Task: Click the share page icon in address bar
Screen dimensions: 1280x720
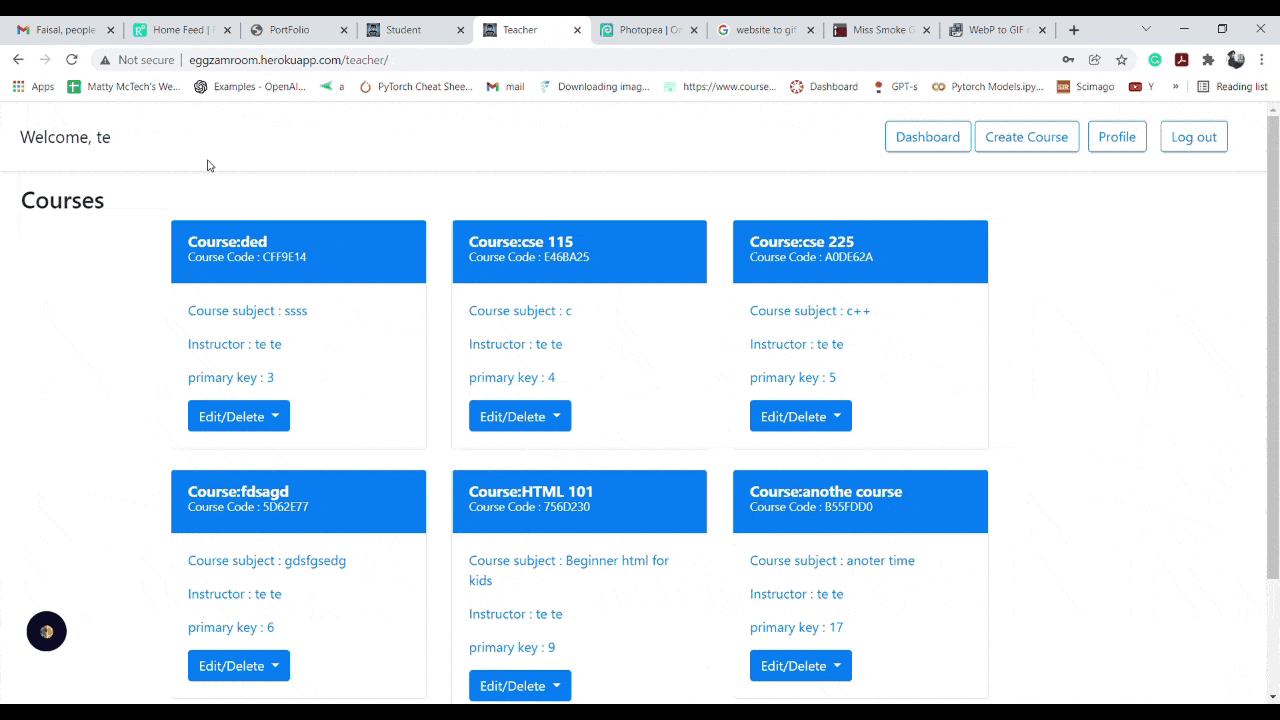Action: (1095, 60)
